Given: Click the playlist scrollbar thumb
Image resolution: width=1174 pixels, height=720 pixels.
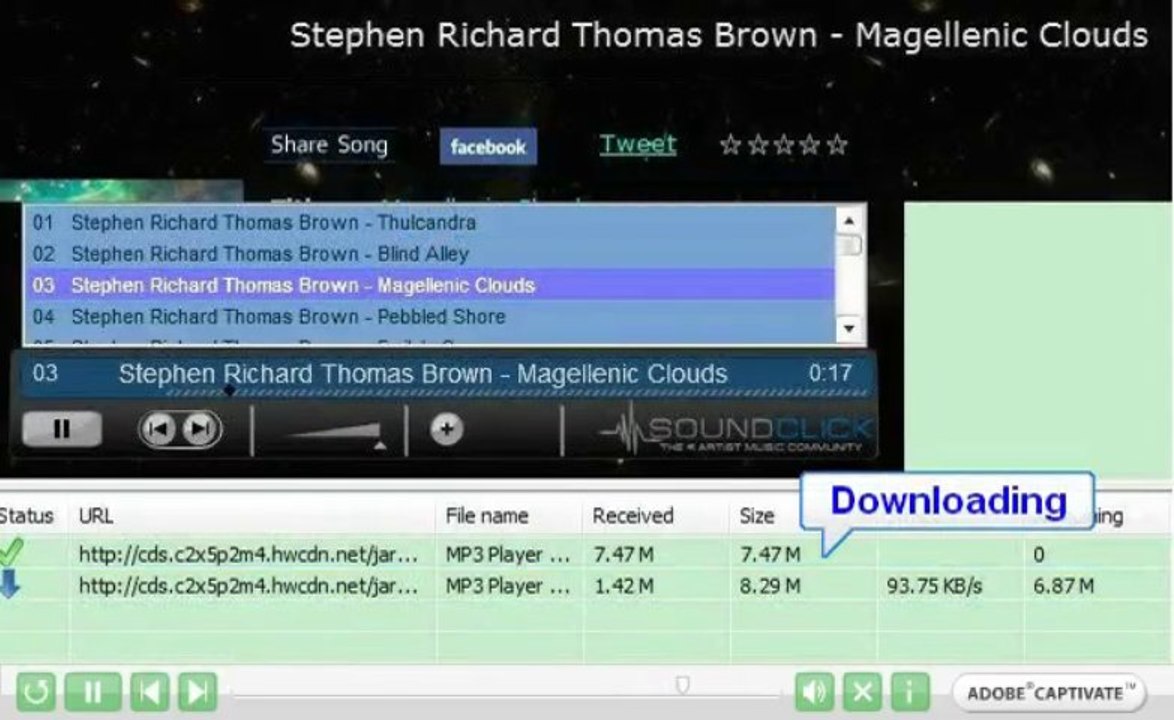Looking at the screenshot, I should pos(850,245).
